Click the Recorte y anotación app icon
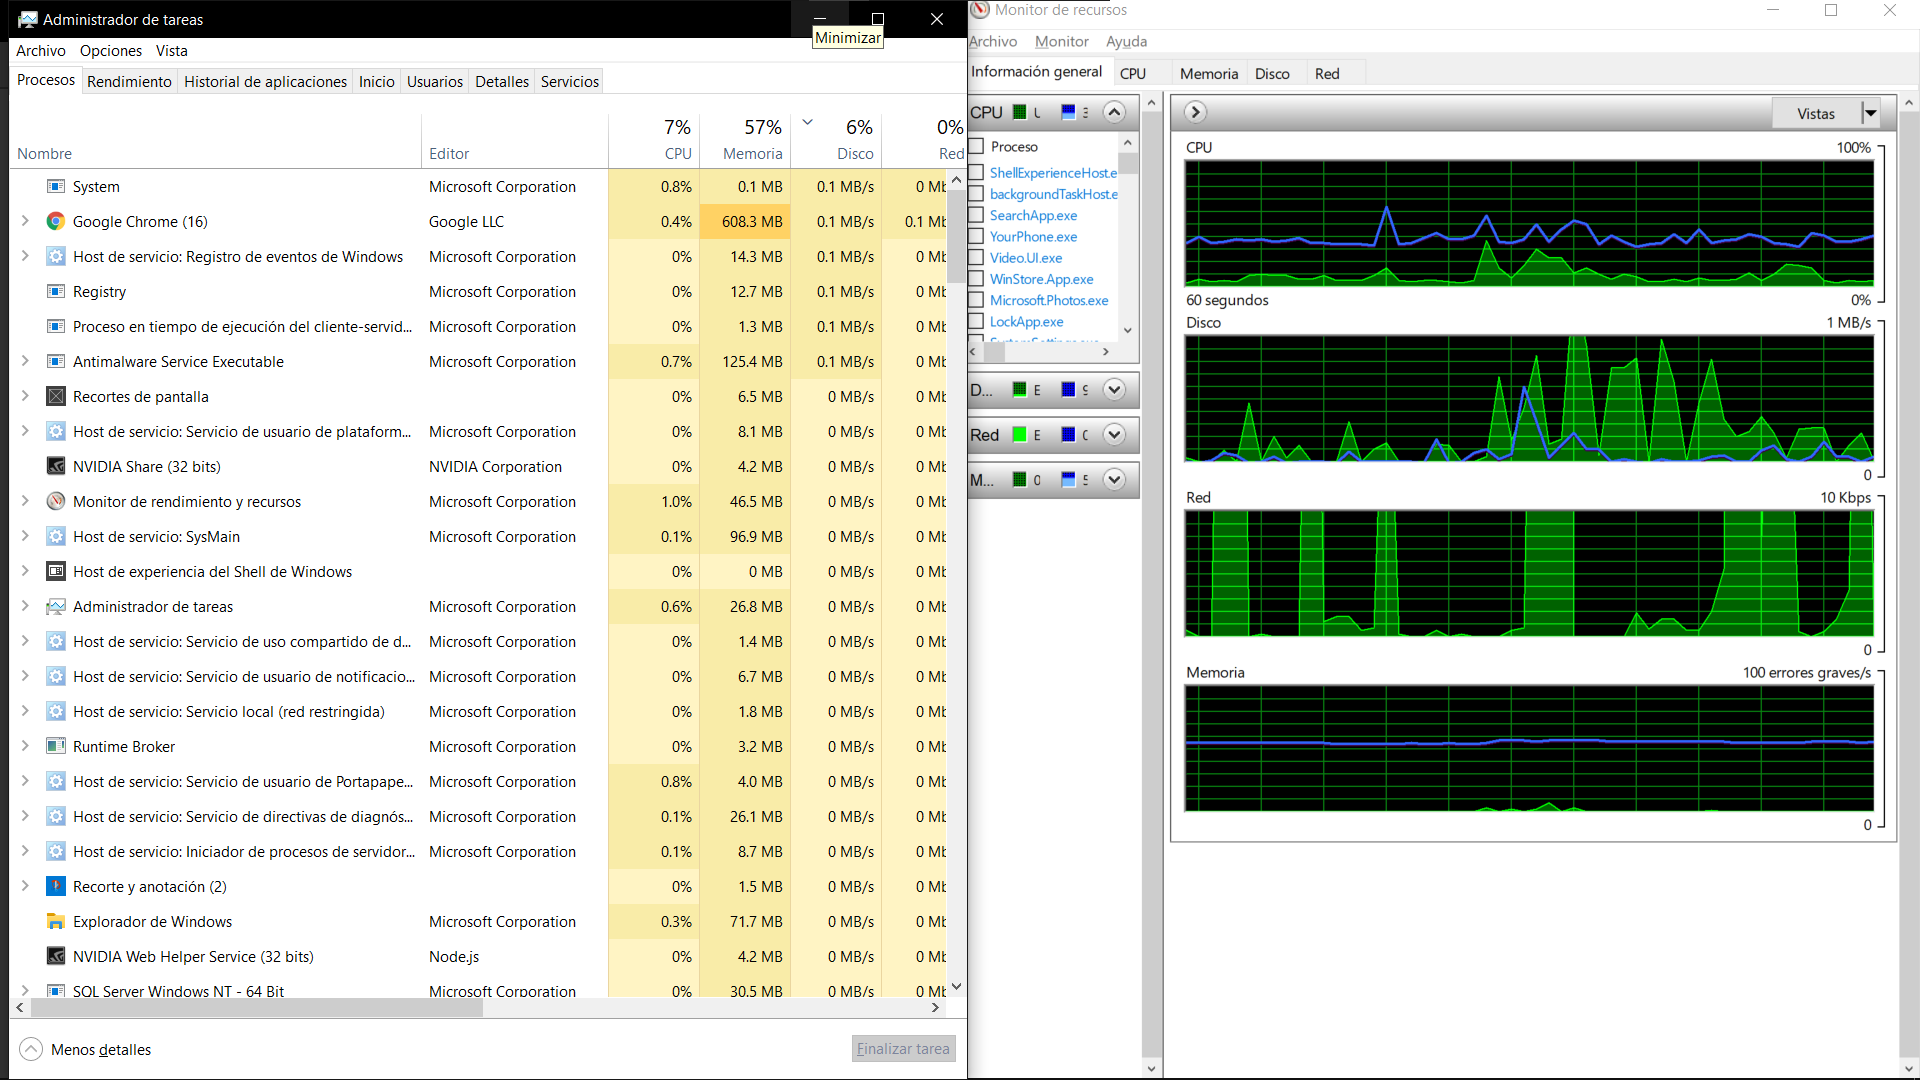The height and width of the screenshot is (1080, 1920). pos(56,887)
